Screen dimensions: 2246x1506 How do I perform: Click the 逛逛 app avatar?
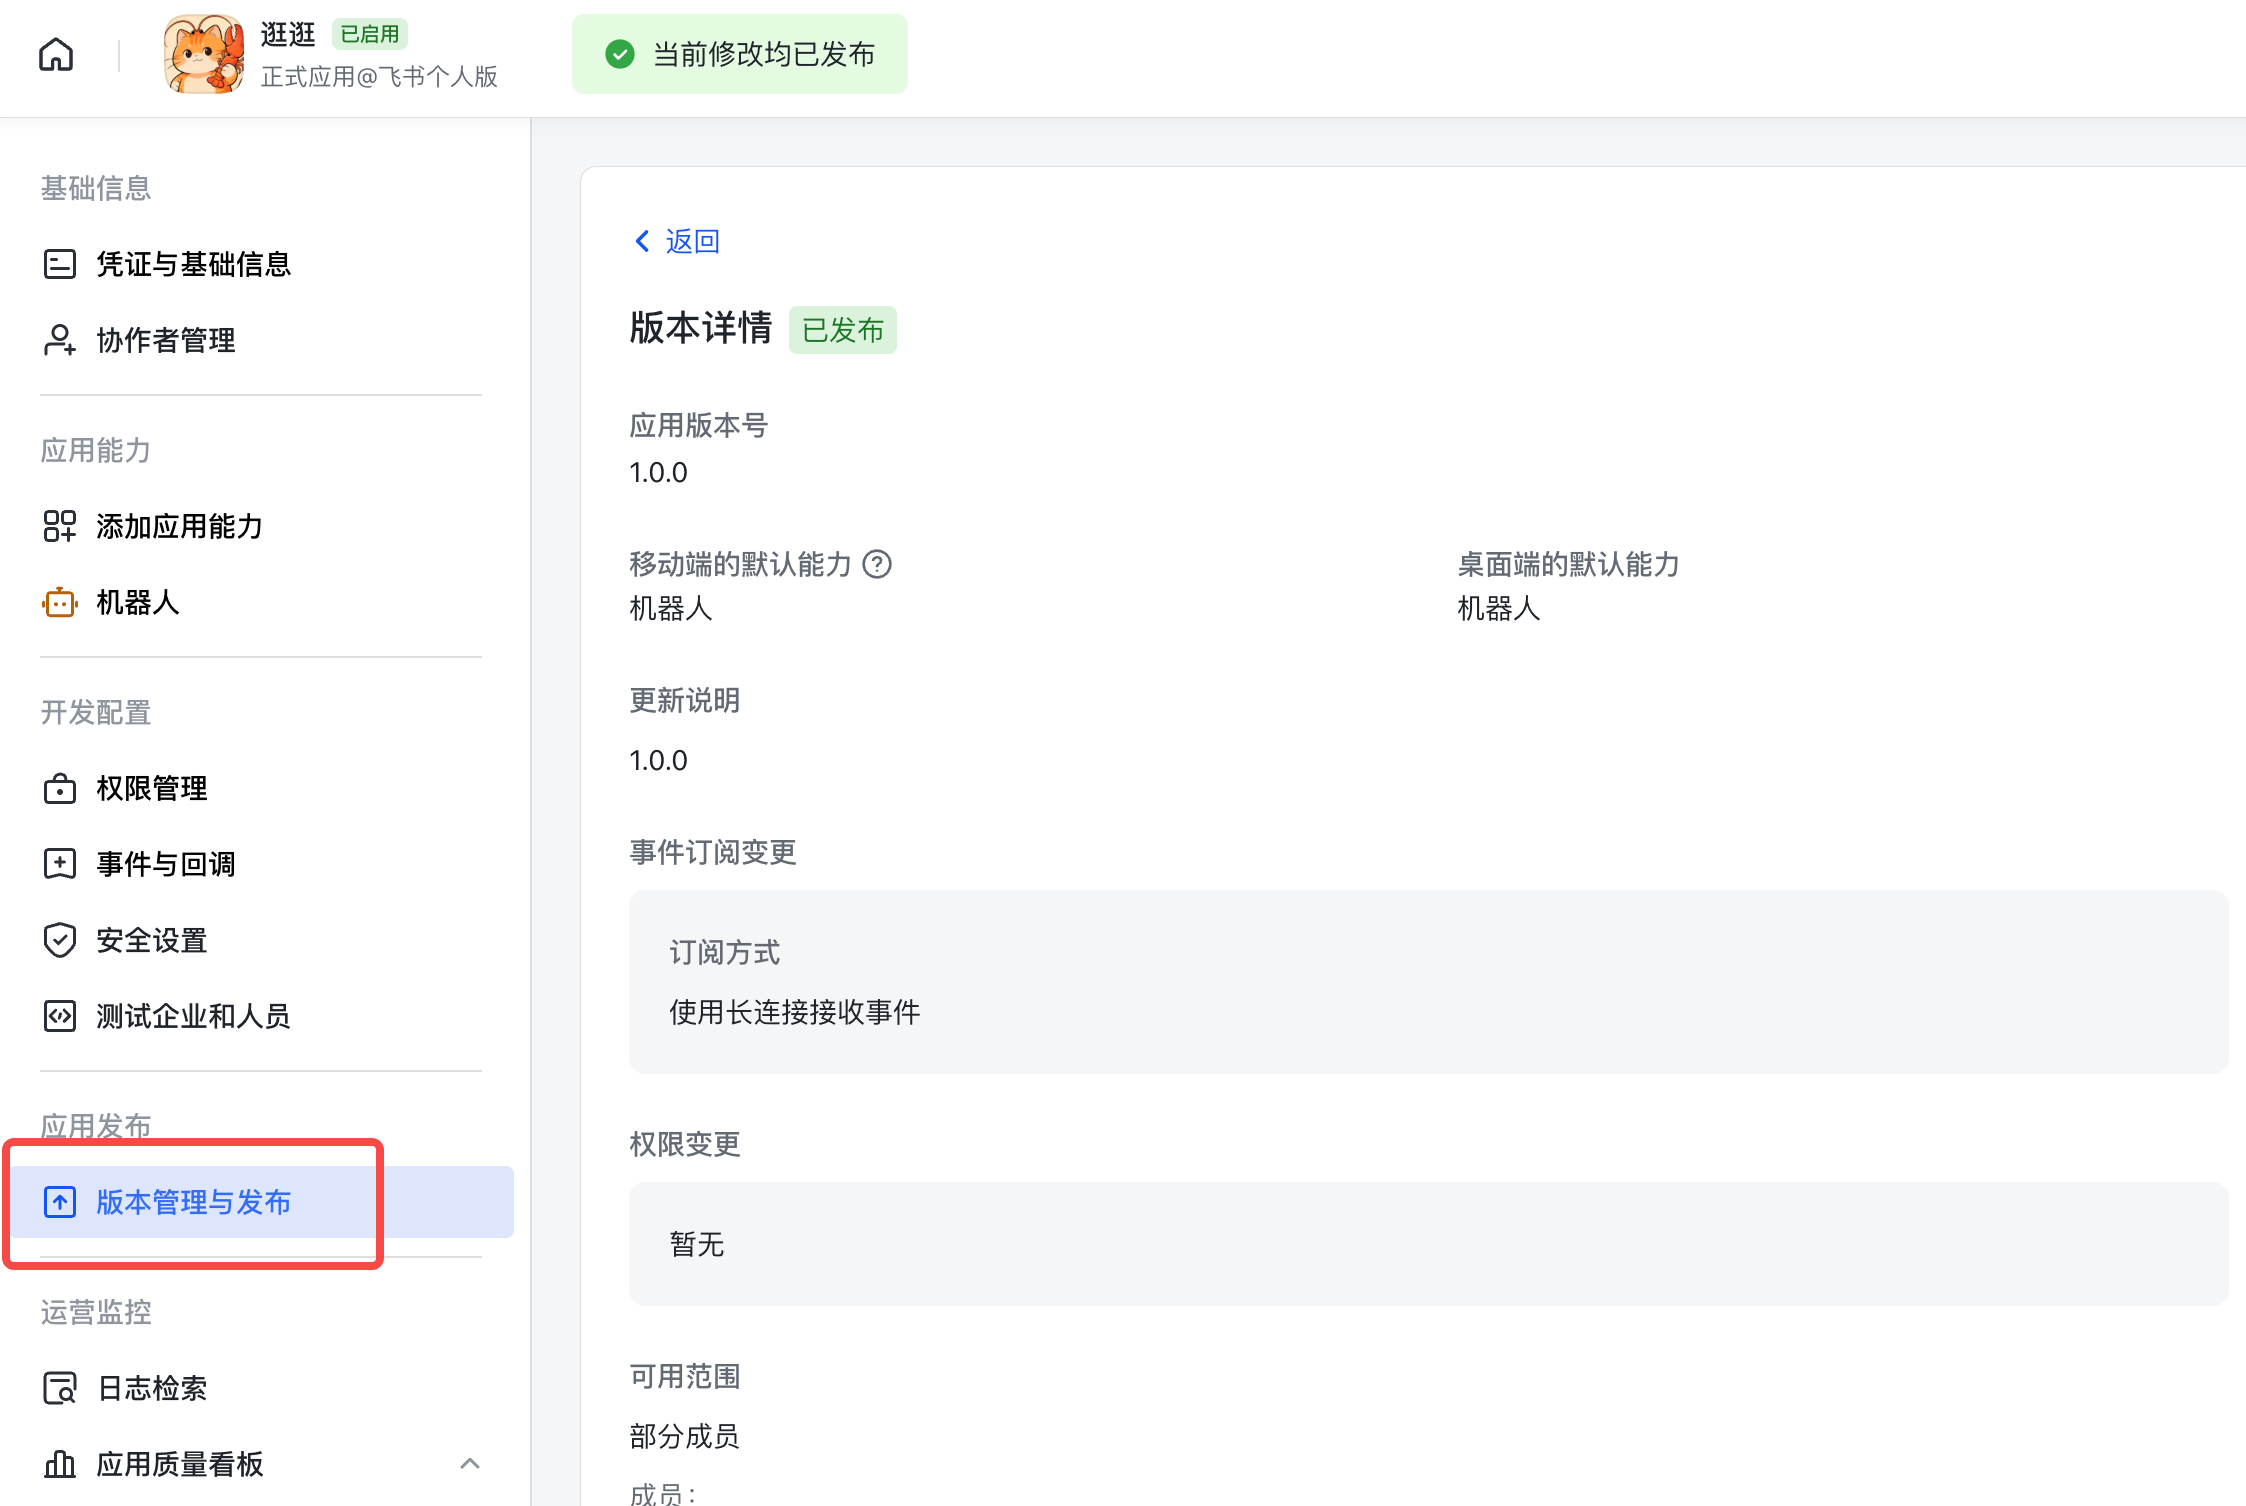click(x=205, y=54)
